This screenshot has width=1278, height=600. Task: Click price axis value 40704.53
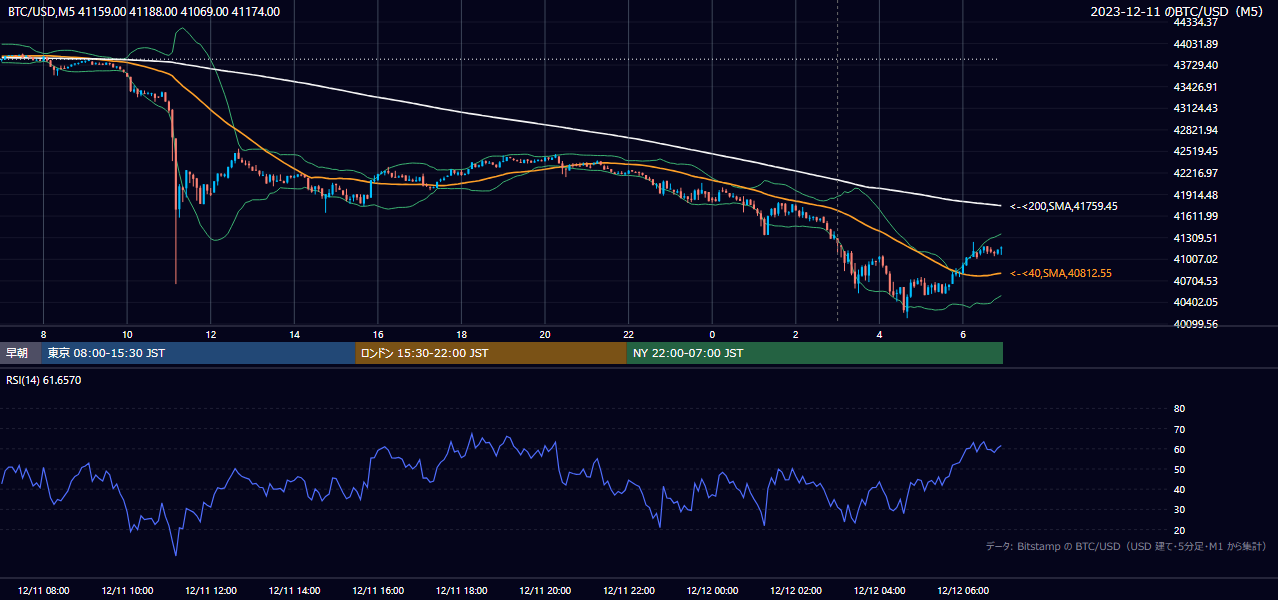(1195, 281)
